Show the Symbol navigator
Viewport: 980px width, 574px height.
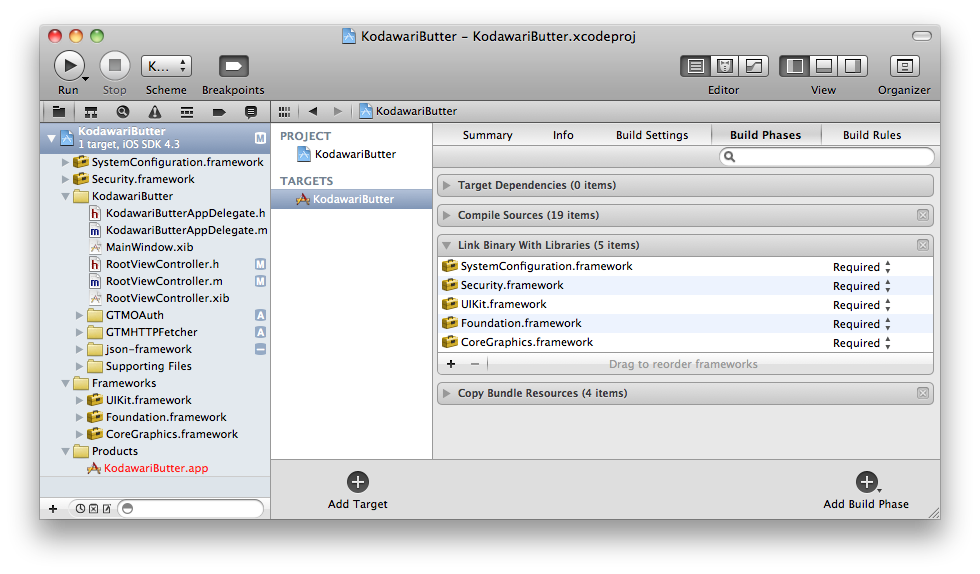pos(91,112)
